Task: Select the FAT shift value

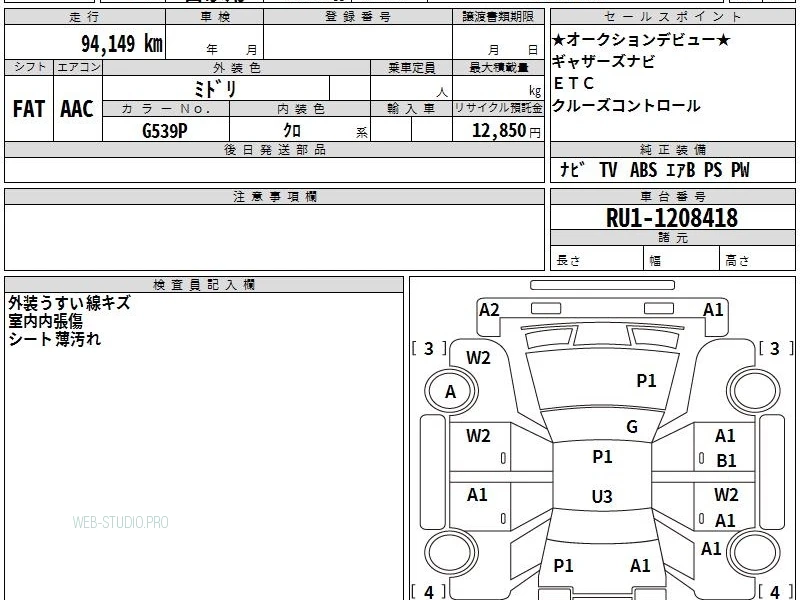Action: tap(29, 109)
